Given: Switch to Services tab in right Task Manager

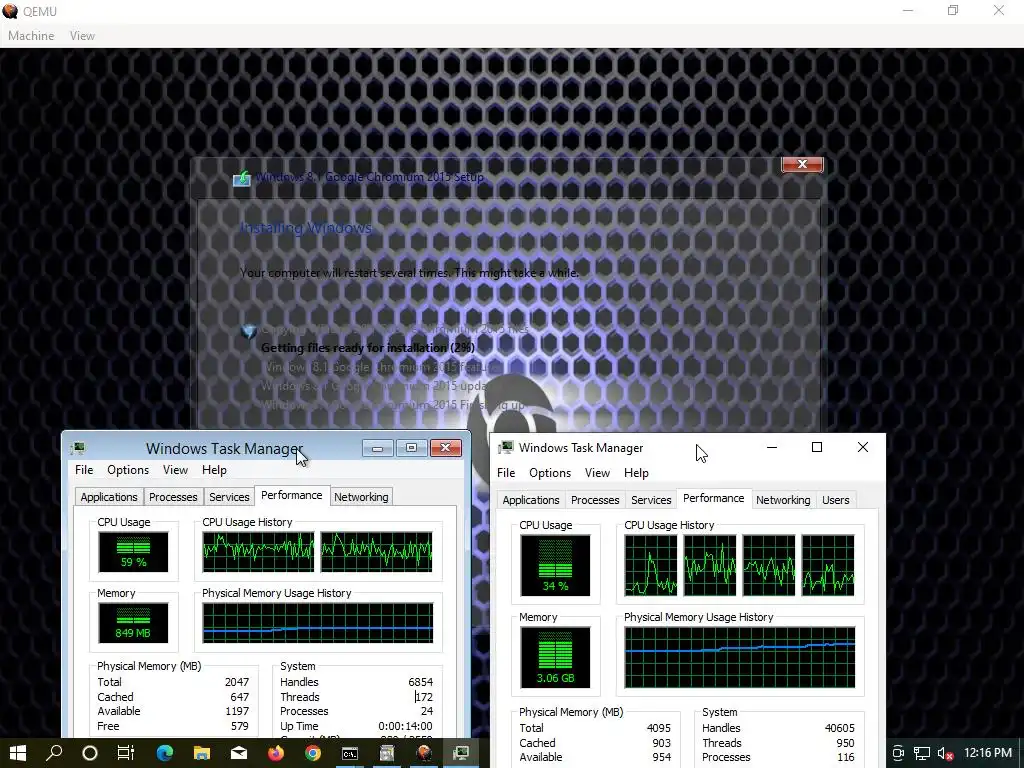Looking at the screenshot, I should click(x=651, y=500).
